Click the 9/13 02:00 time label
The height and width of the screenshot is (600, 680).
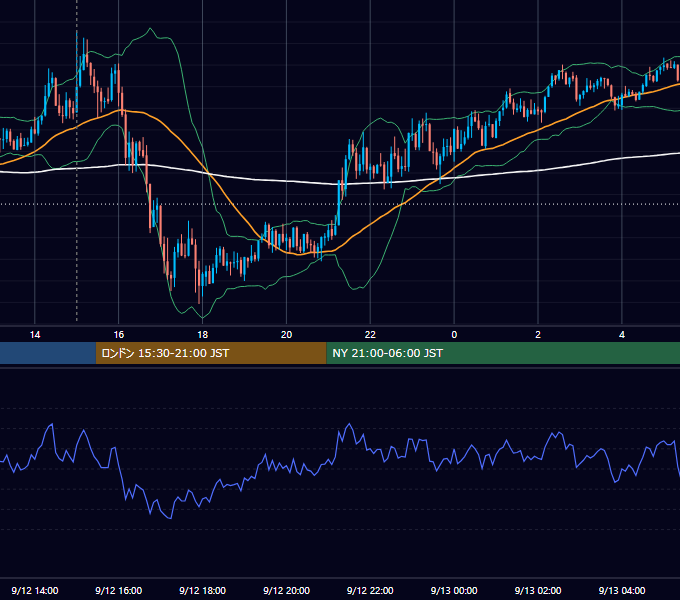coord(538,590)
